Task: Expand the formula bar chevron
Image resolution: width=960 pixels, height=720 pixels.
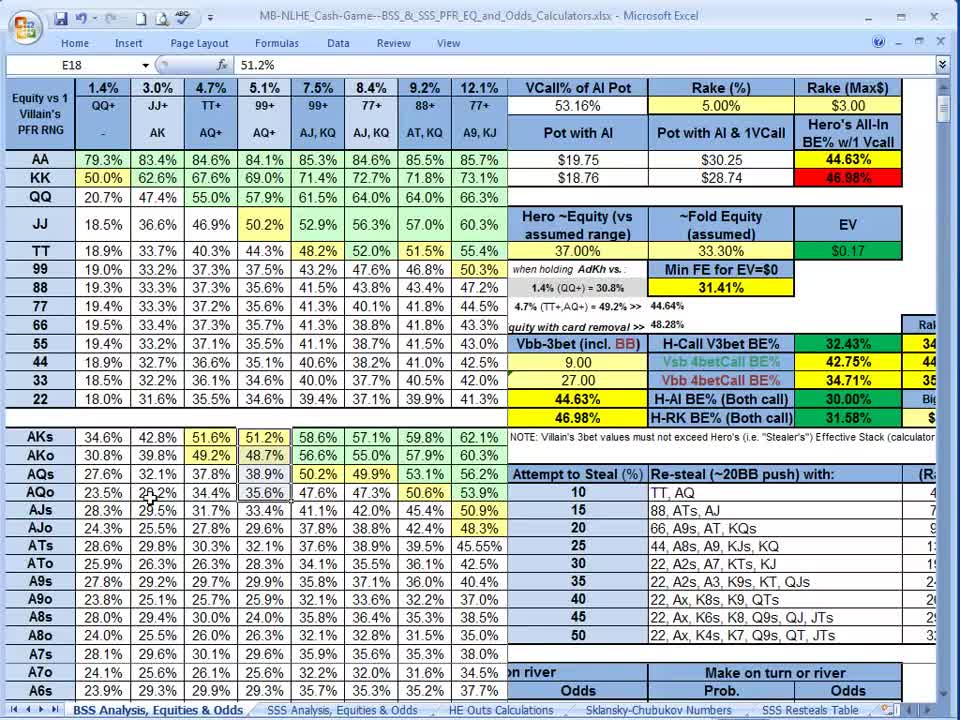Action: (x=942, y=64)
